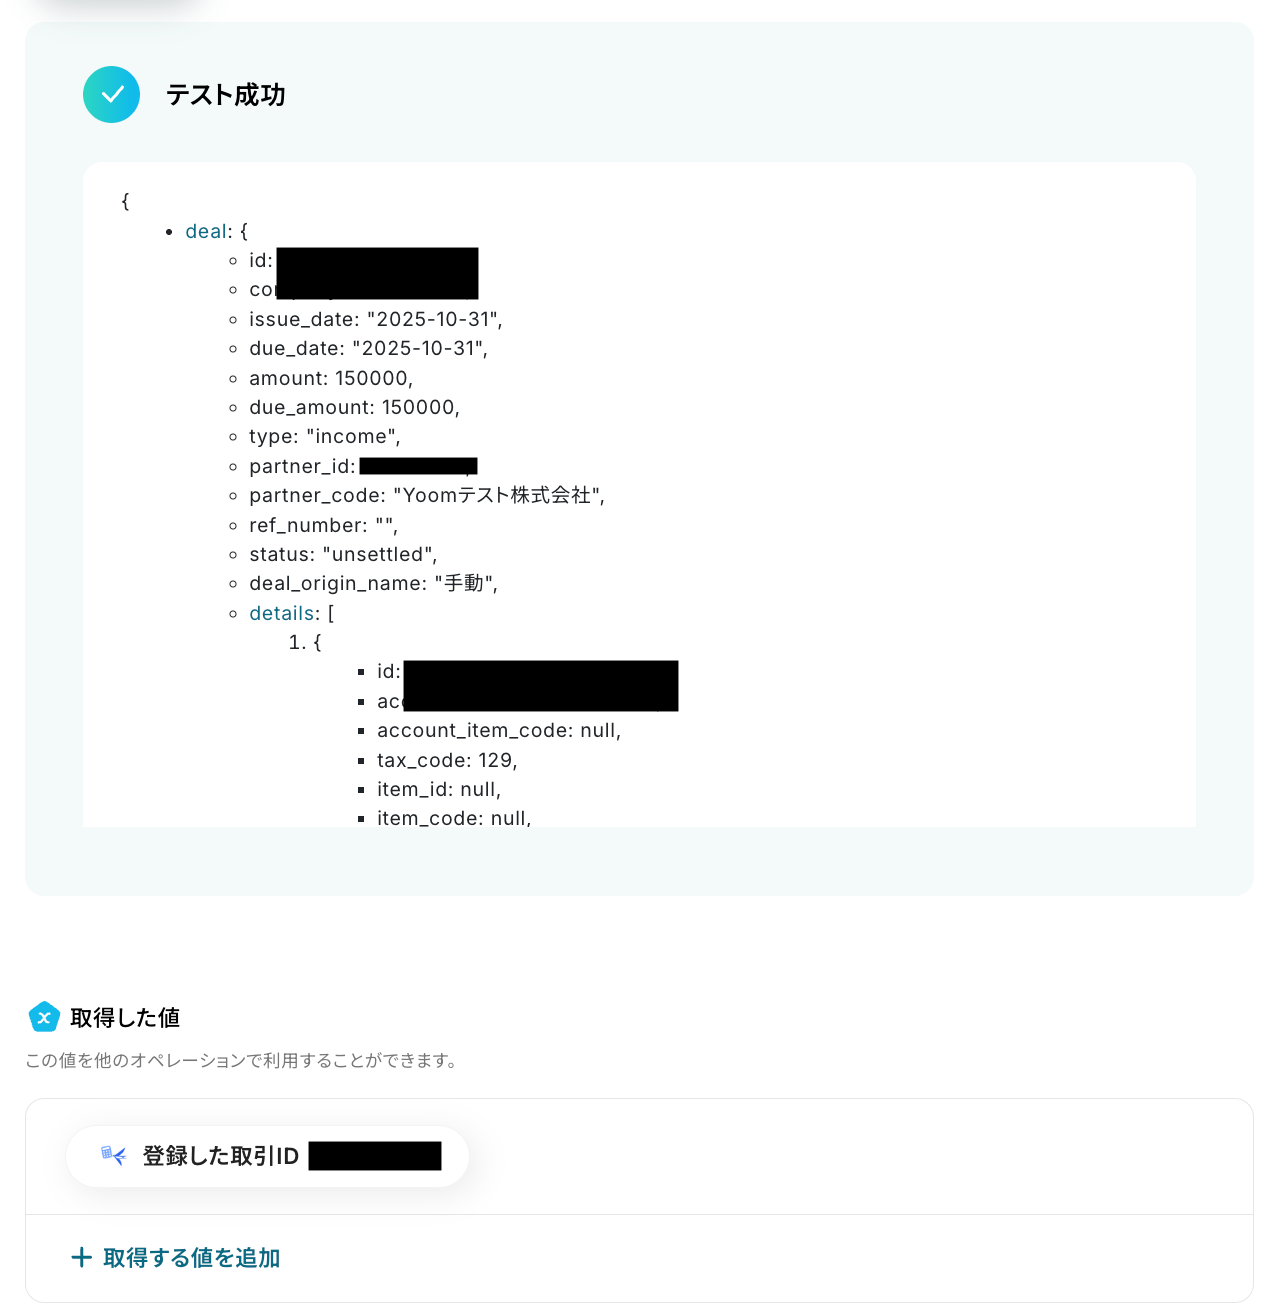The image size is (1270, 1316).
Task: Click the plus icon for 取得する値を追加
Action: [82, 1257]
